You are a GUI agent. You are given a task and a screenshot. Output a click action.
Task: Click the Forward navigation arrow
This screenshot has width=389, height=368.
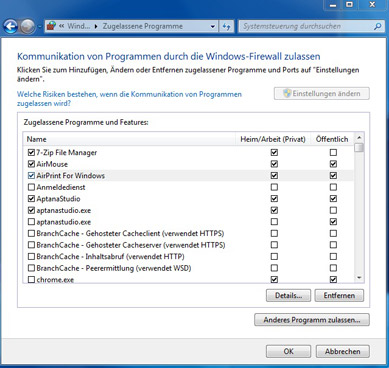pos(27,26)
